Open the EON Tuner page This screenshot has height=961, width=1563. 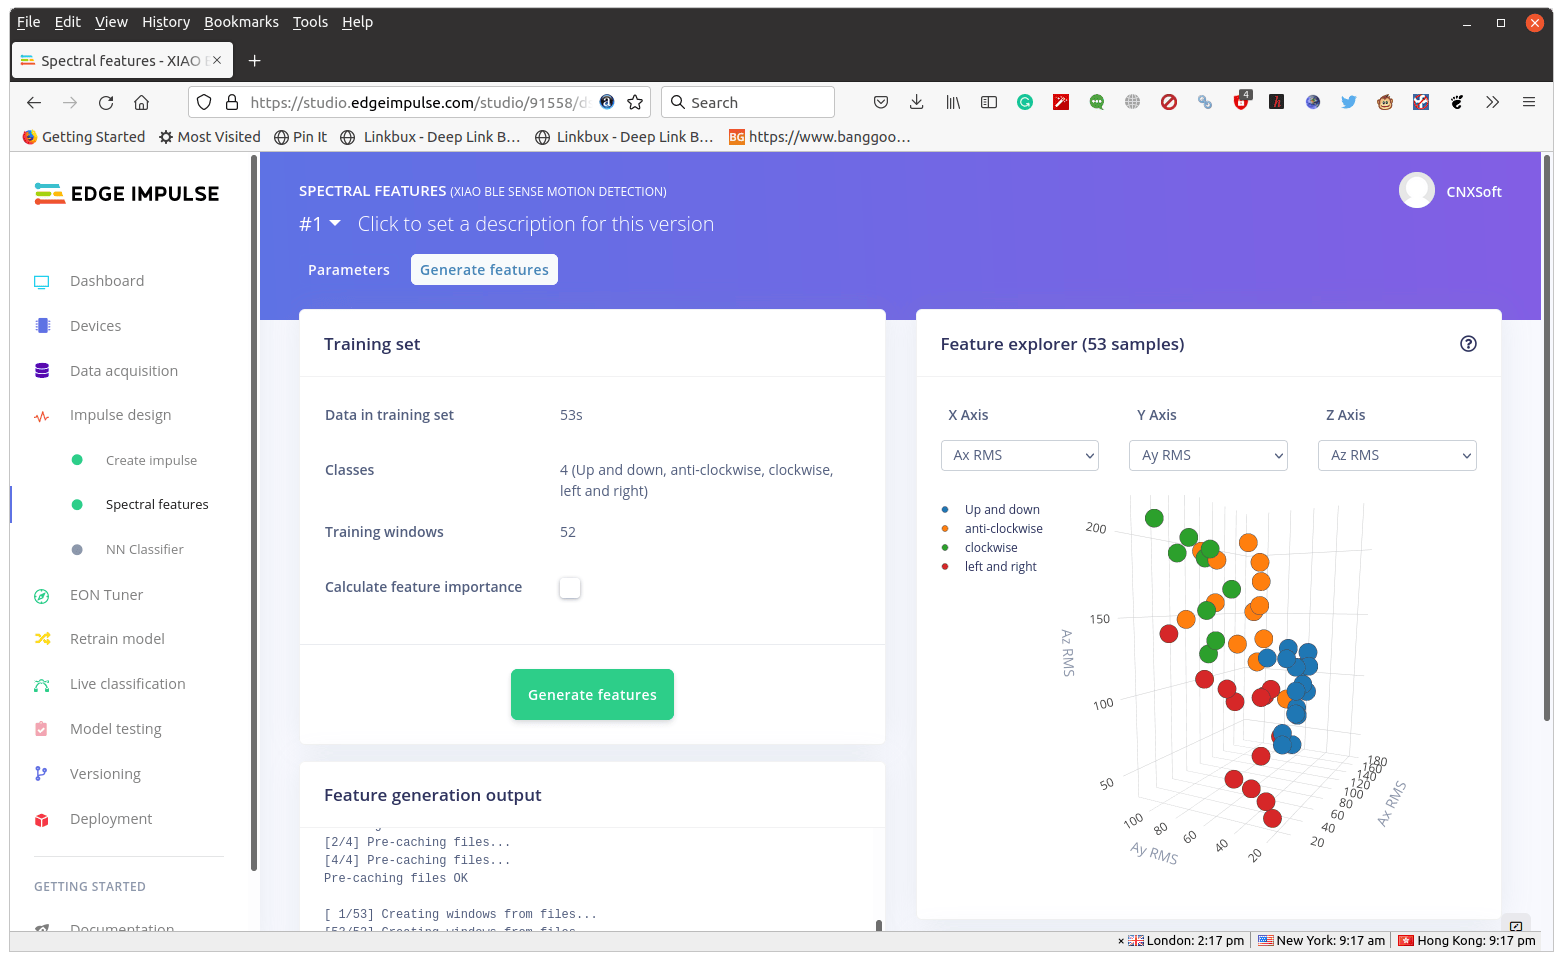click(106, 595)
